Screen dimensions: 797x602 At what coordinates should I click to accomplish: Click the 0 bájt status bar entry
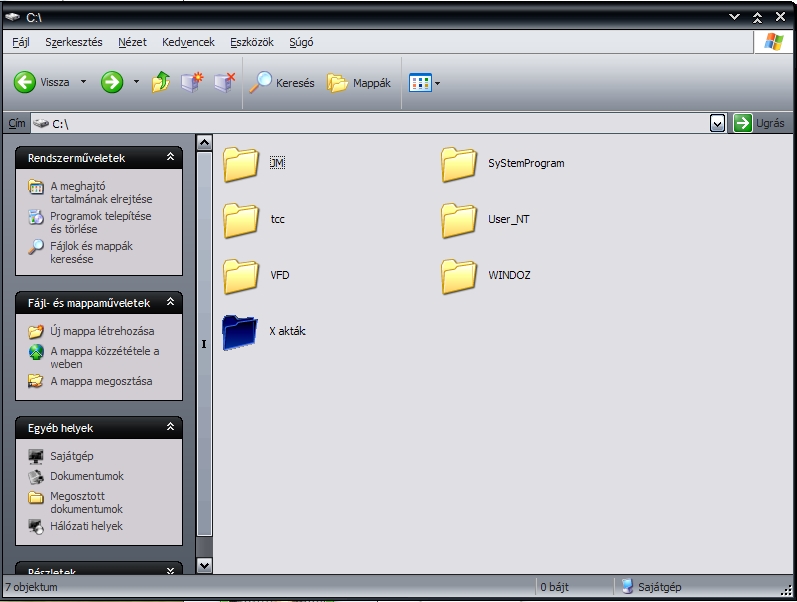[554, 587]
